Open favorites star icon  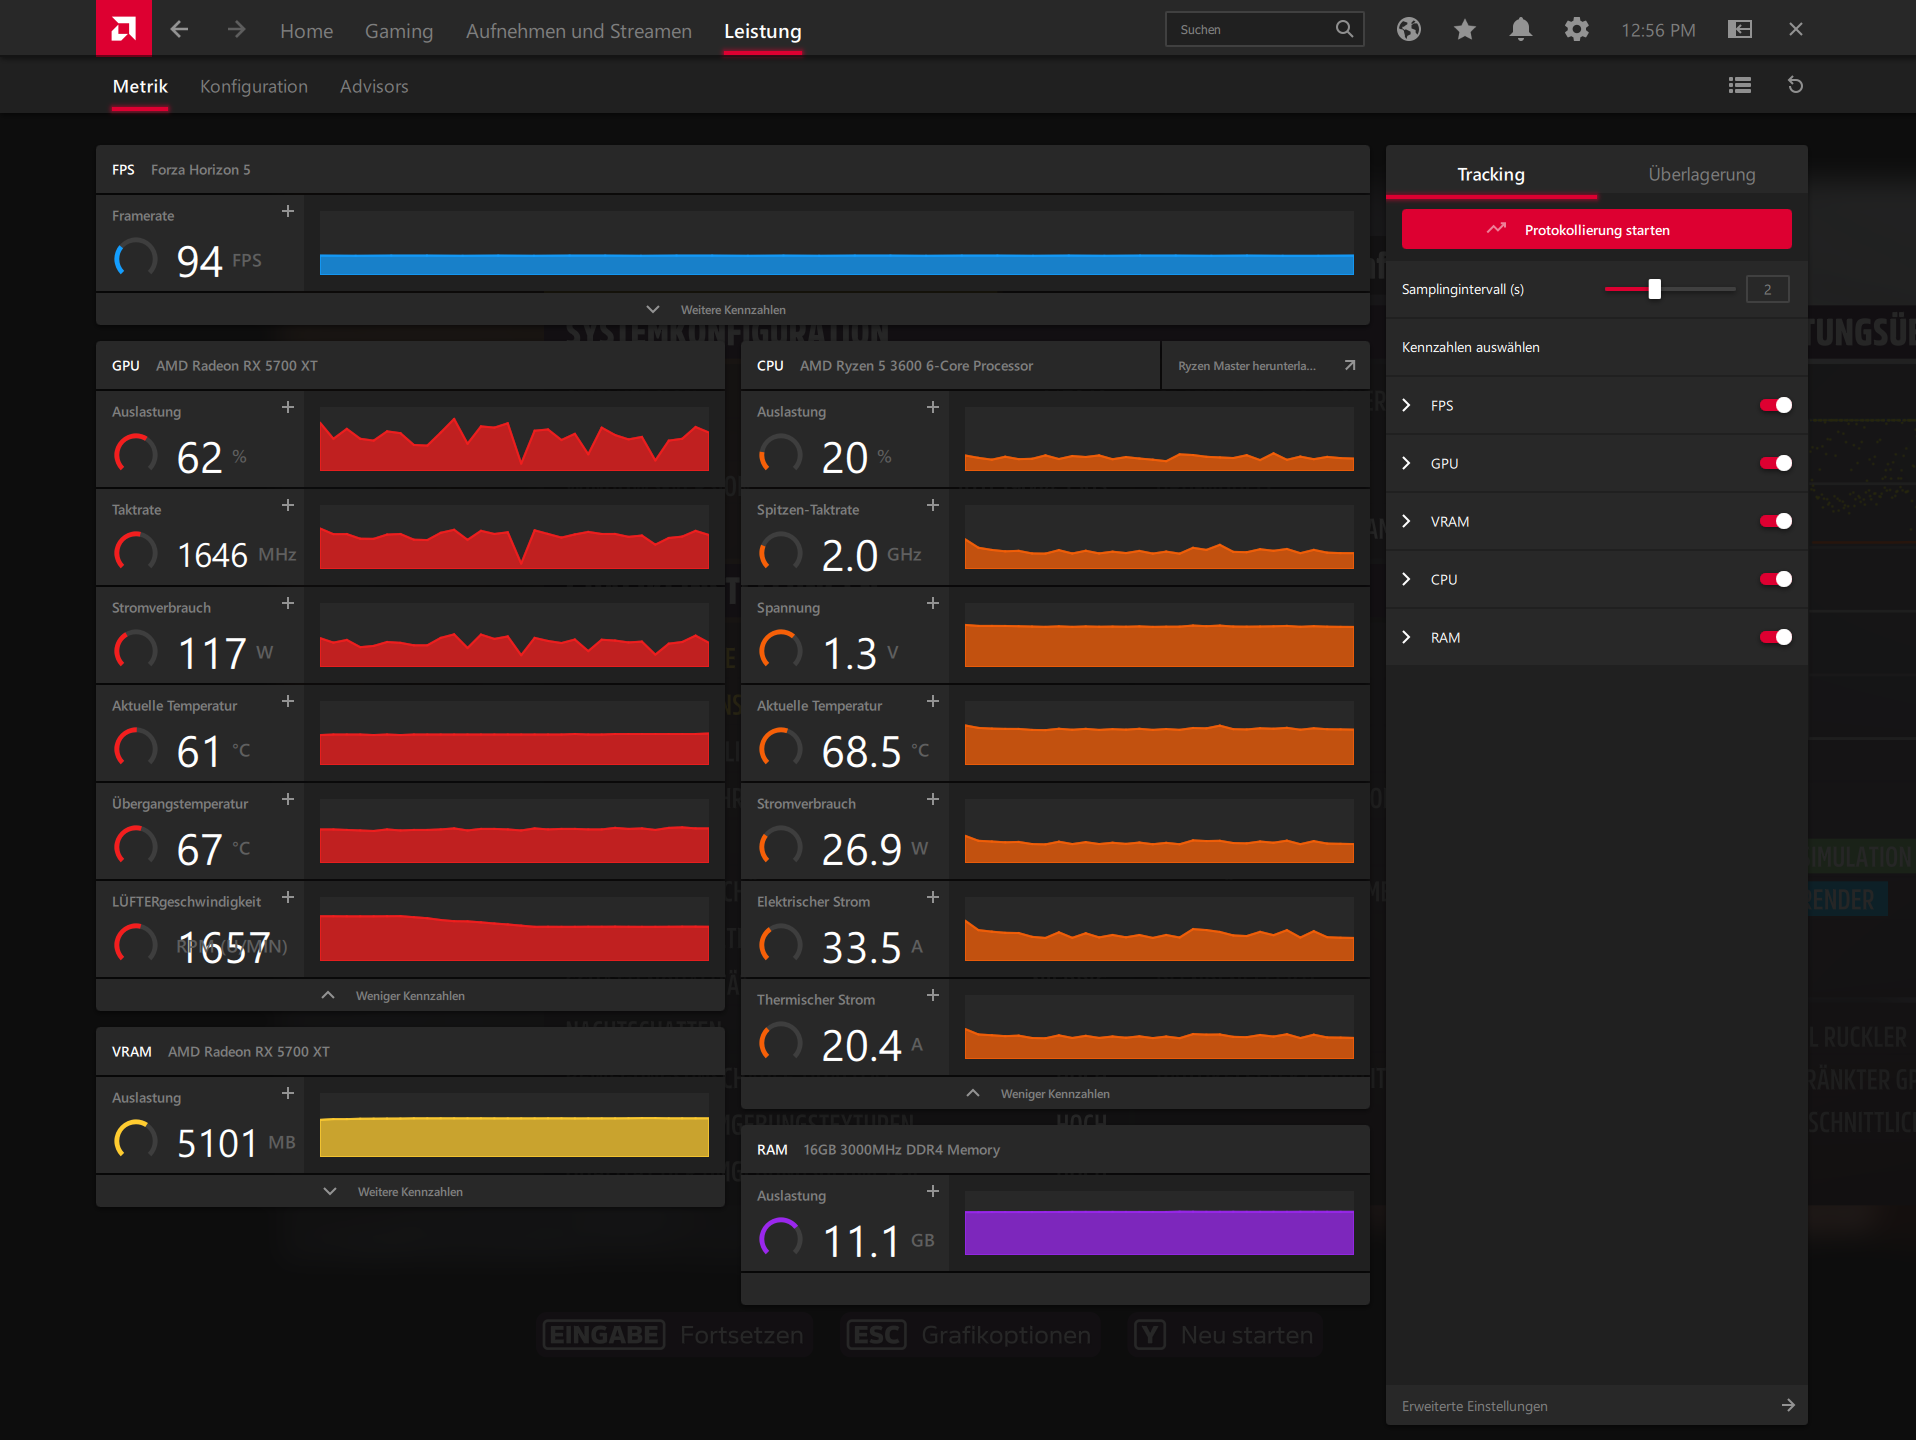point(1465,29)
